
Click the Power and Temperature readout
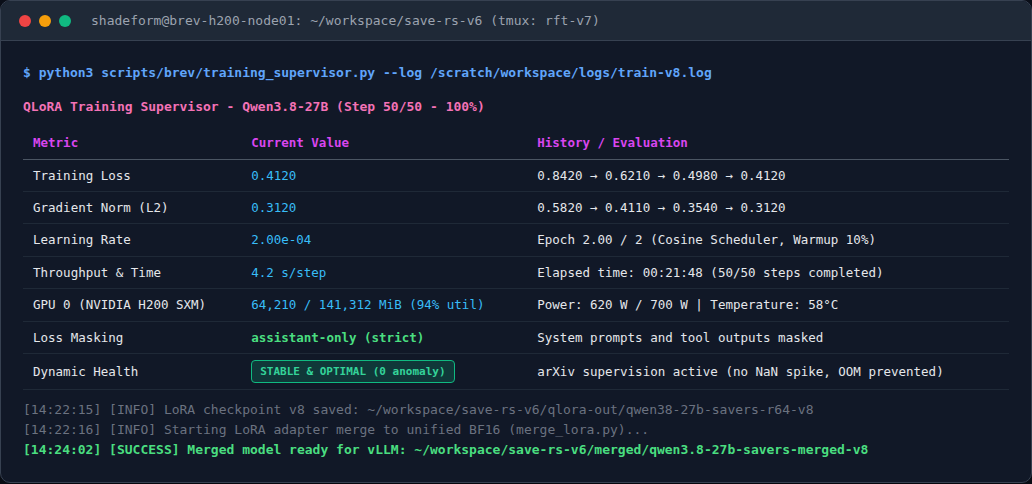pyautogui.click(x=687, y=305)
